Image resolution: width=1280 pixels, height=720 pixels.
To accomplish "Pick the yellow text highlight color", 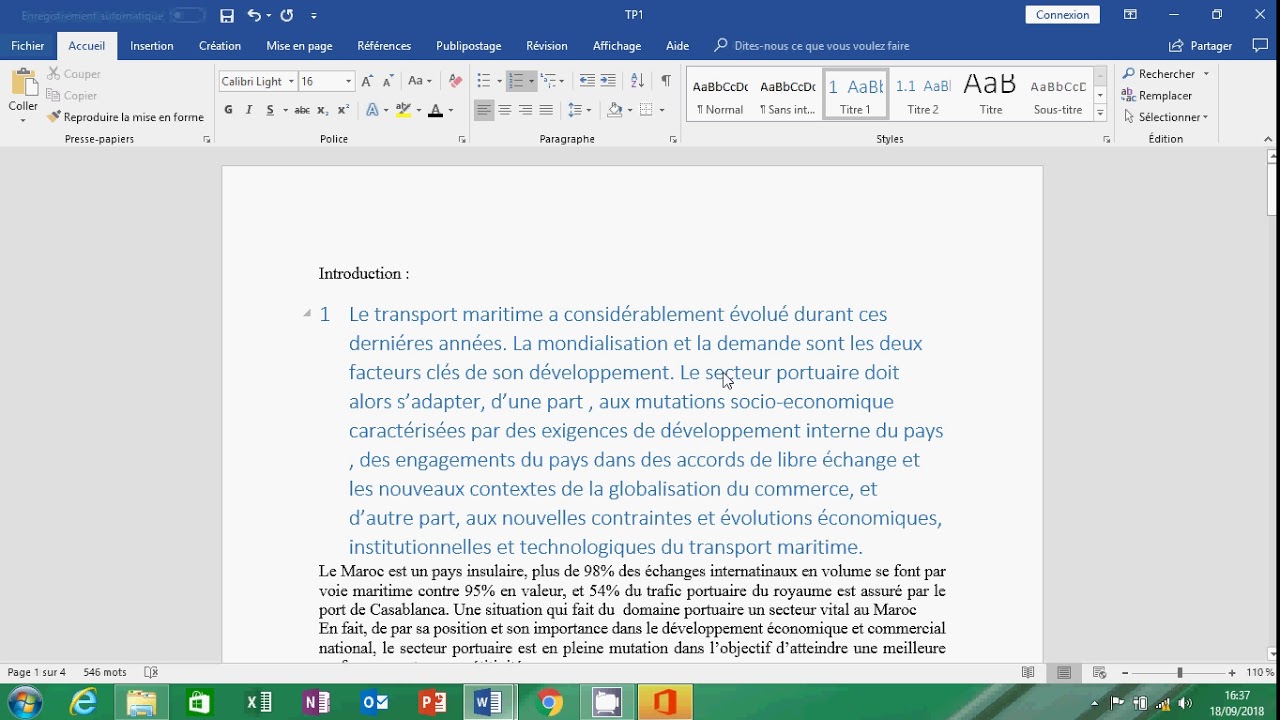I will 403,110.
